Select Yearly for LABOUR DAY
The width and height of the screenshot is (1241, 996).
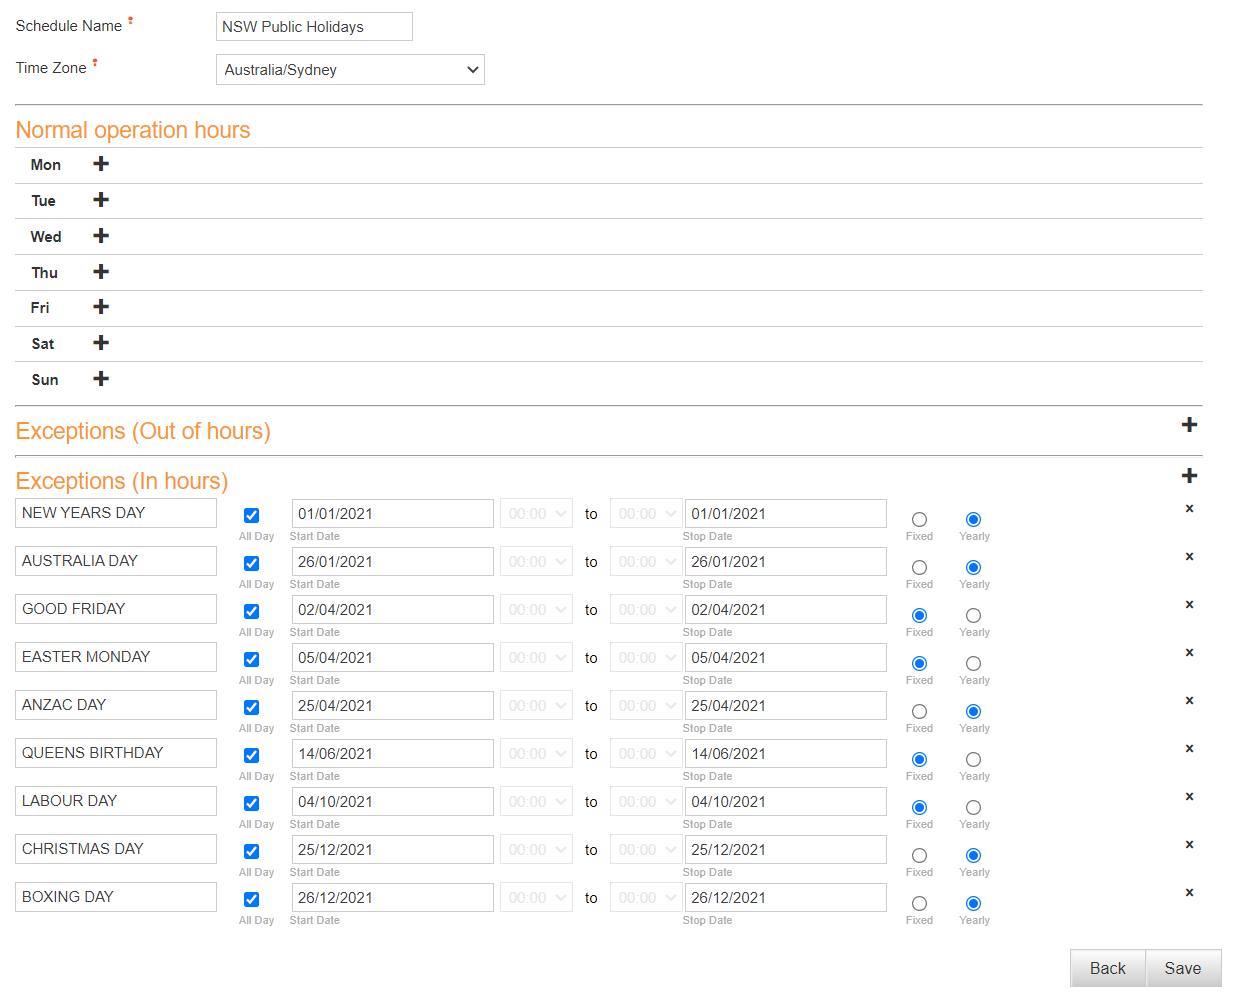point(973,808)
